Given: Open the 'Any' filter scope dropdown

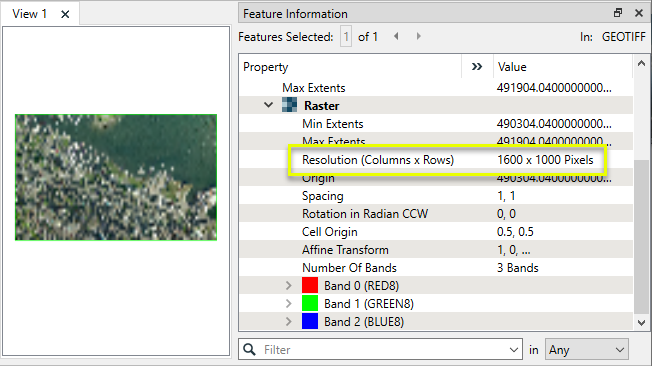Looking at the screenshot, I should [587, 350].
